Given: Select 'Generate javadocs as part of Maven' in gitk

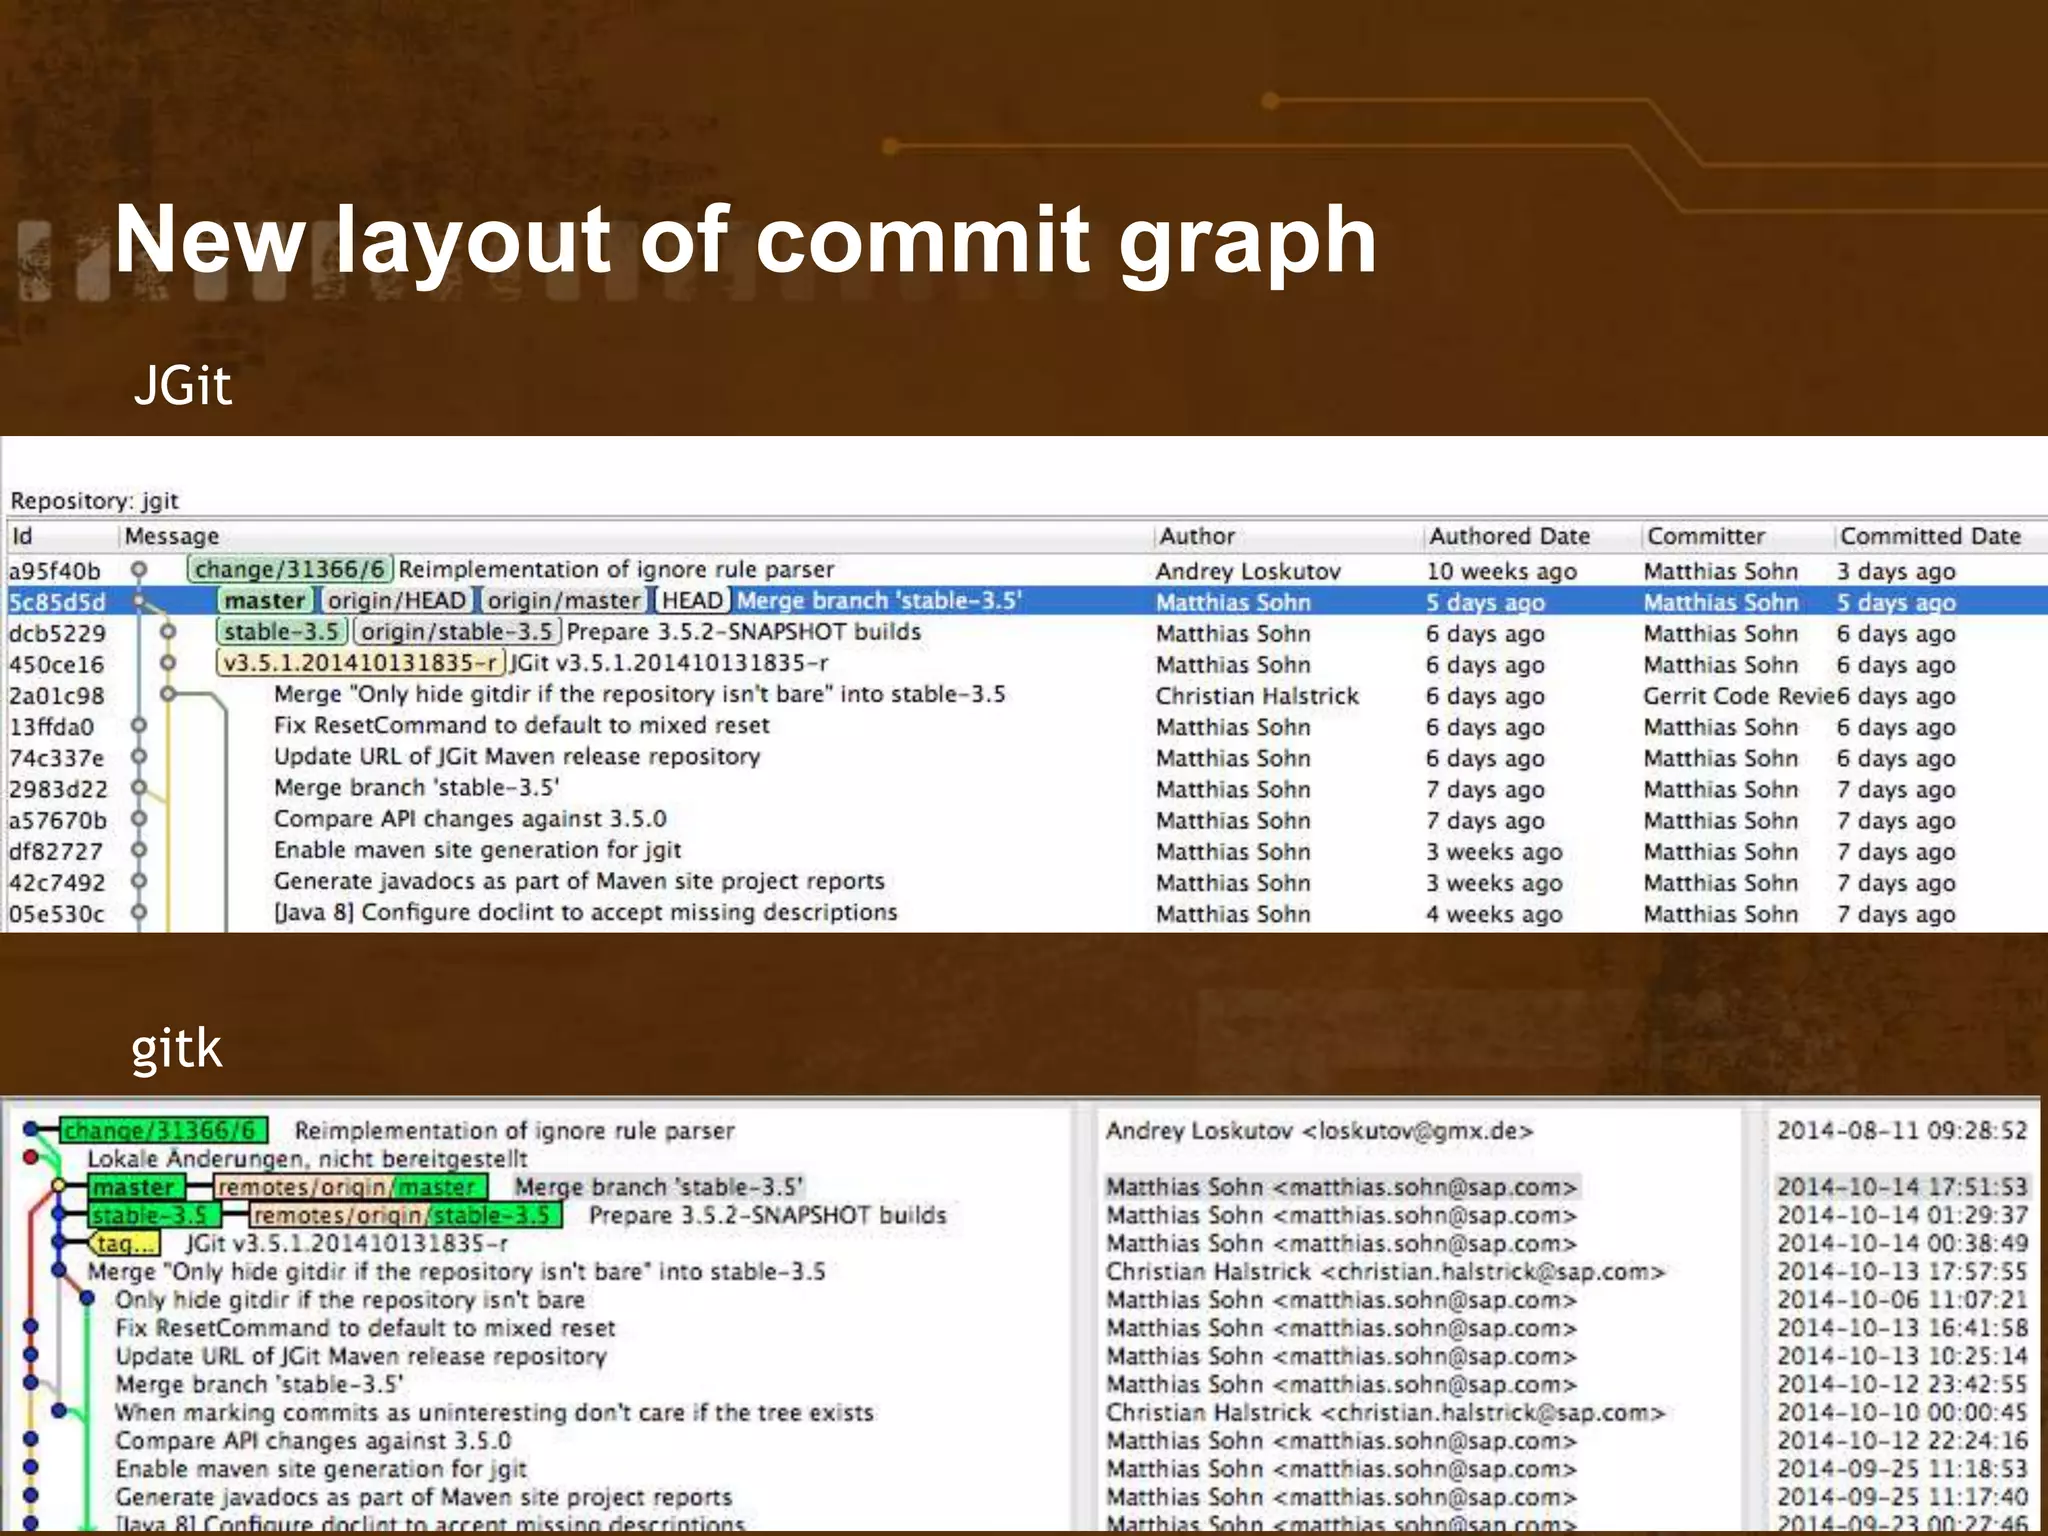Looking at the screenshot, I should pyautogui.click(x=423, y=1497).
